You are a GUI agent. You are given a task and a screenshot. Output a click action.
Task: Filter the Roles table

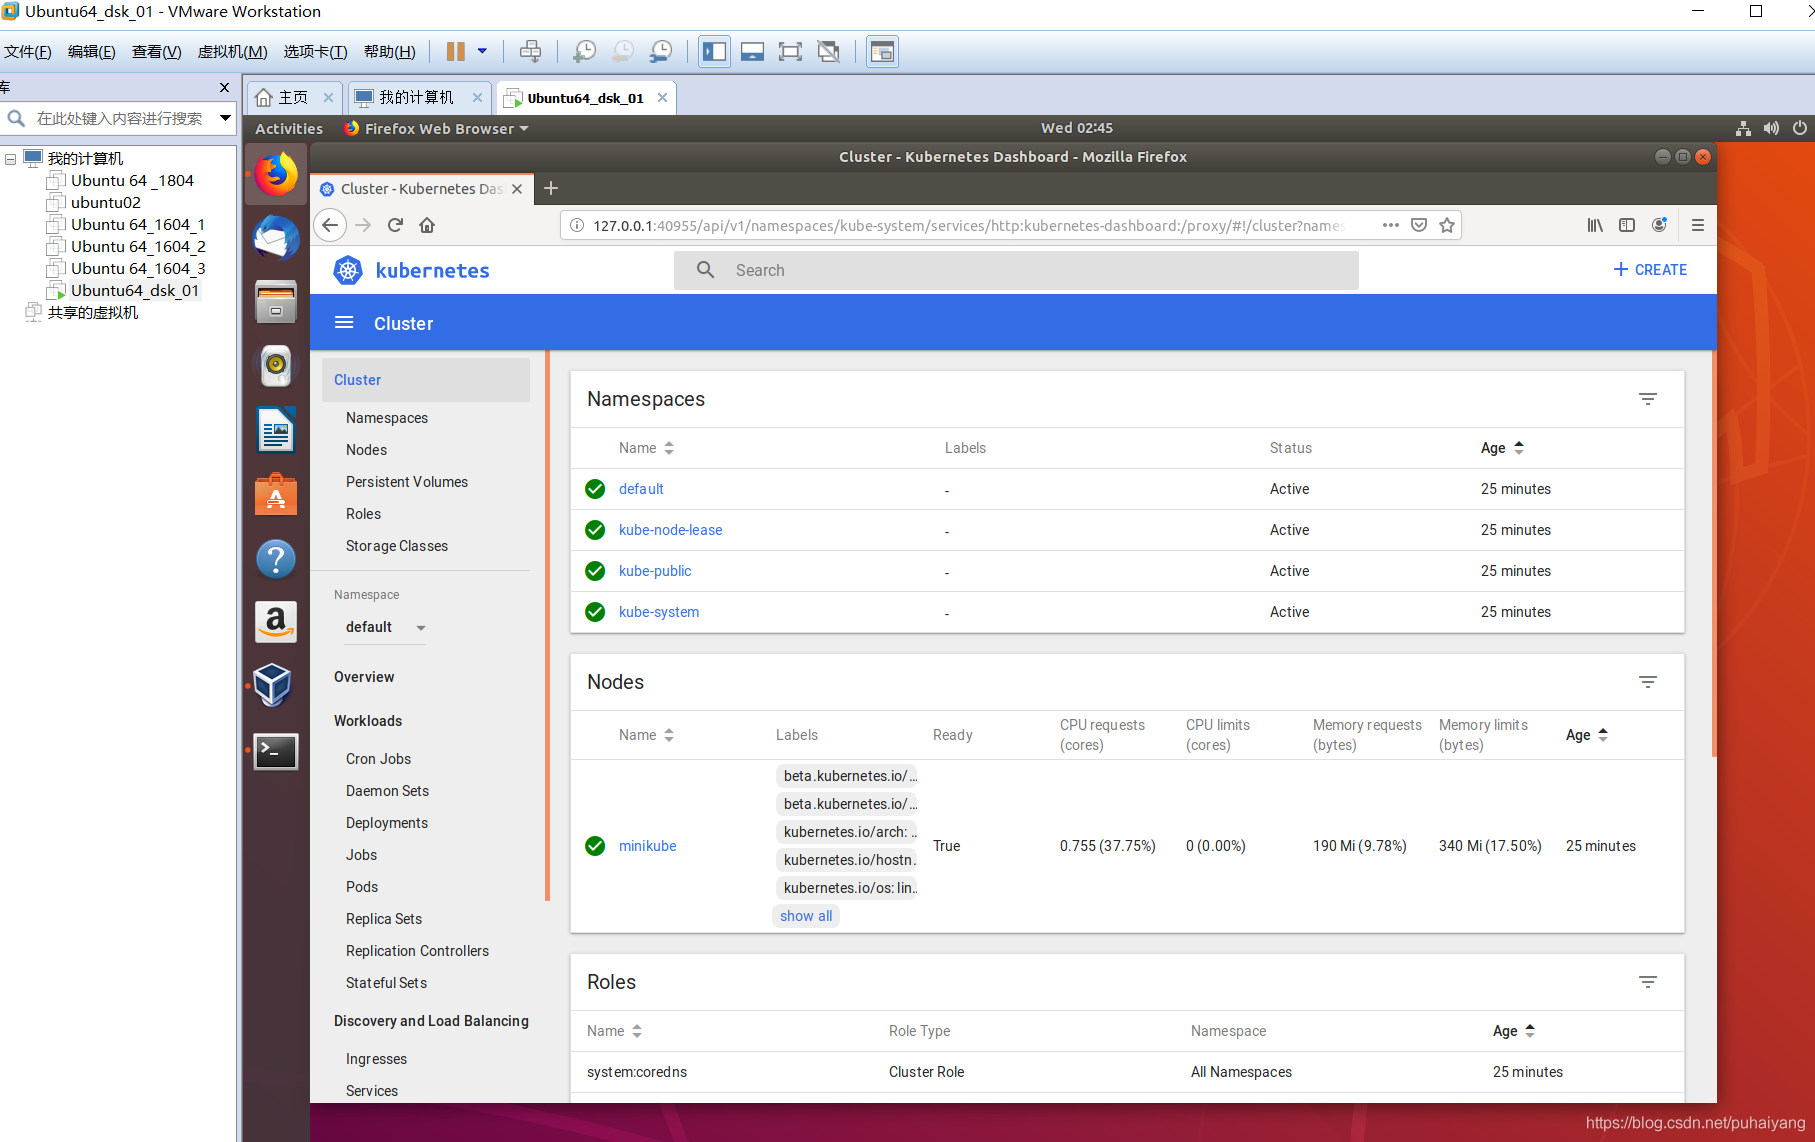(x=1648, y=982)
